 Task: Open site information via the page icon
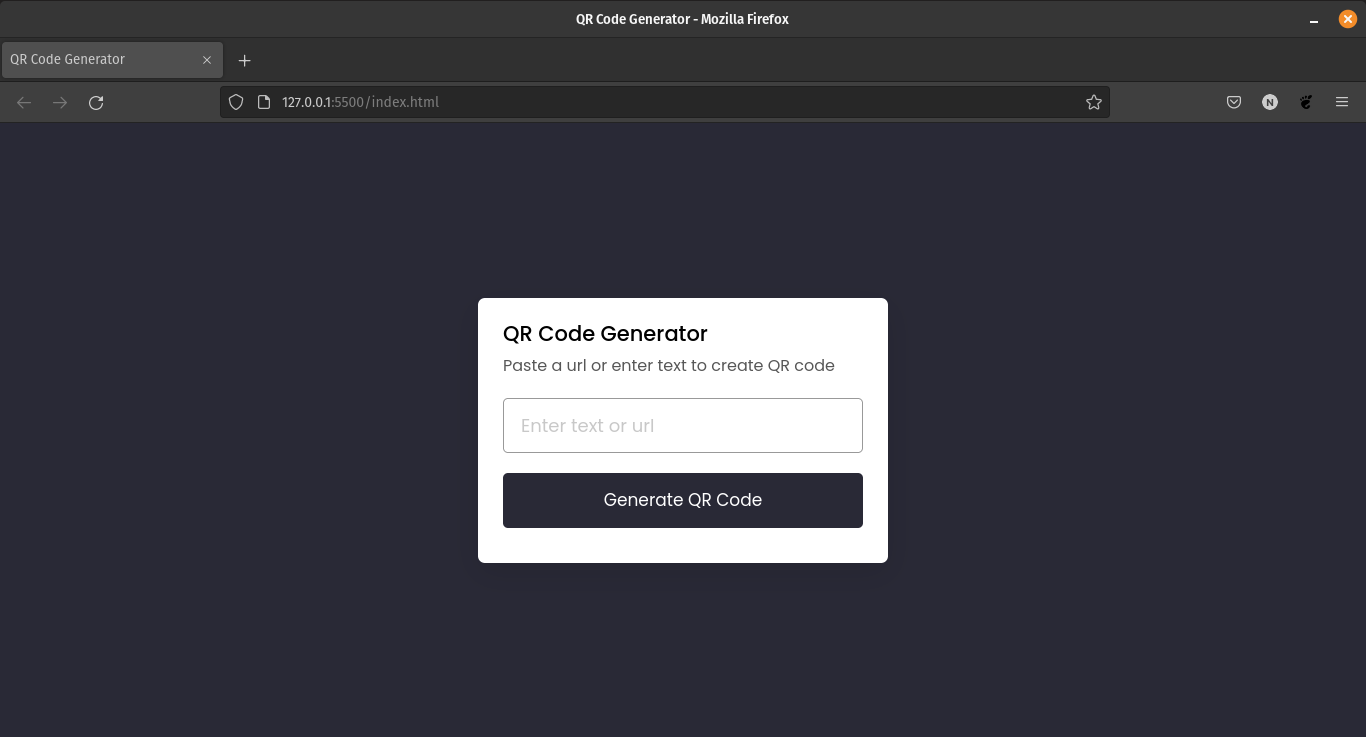pos(262,102)
